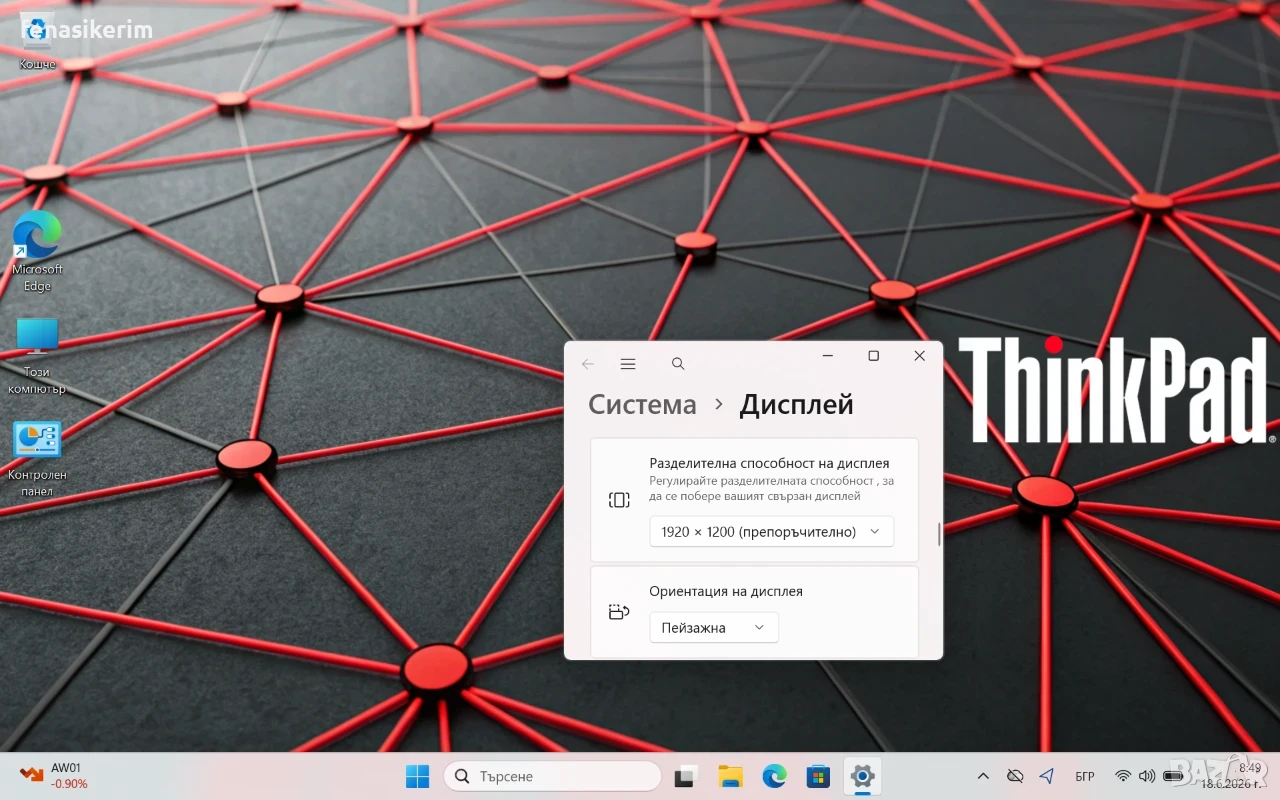Open the volume speaker tray icon
The image size is (1280, 800).
[1147, 776]
